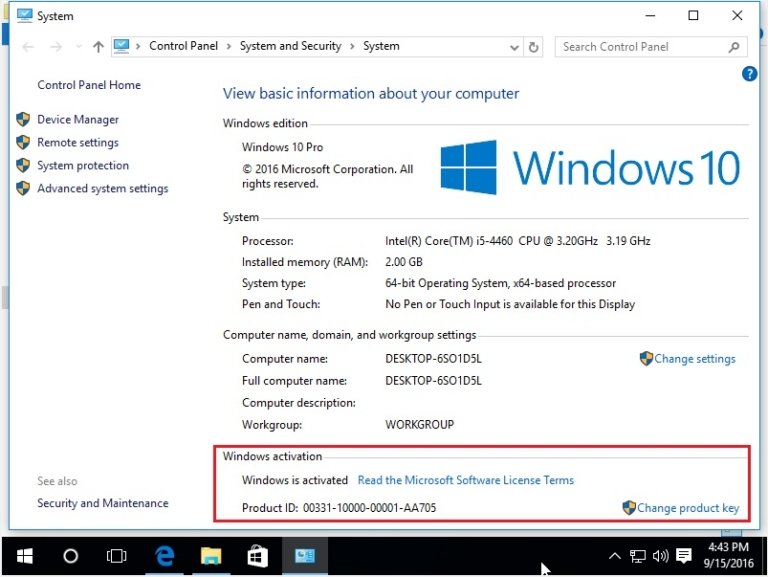Screen dimensions: 768x577
Task: Click the search magnifier icon
Action: (x=733, y=47)
